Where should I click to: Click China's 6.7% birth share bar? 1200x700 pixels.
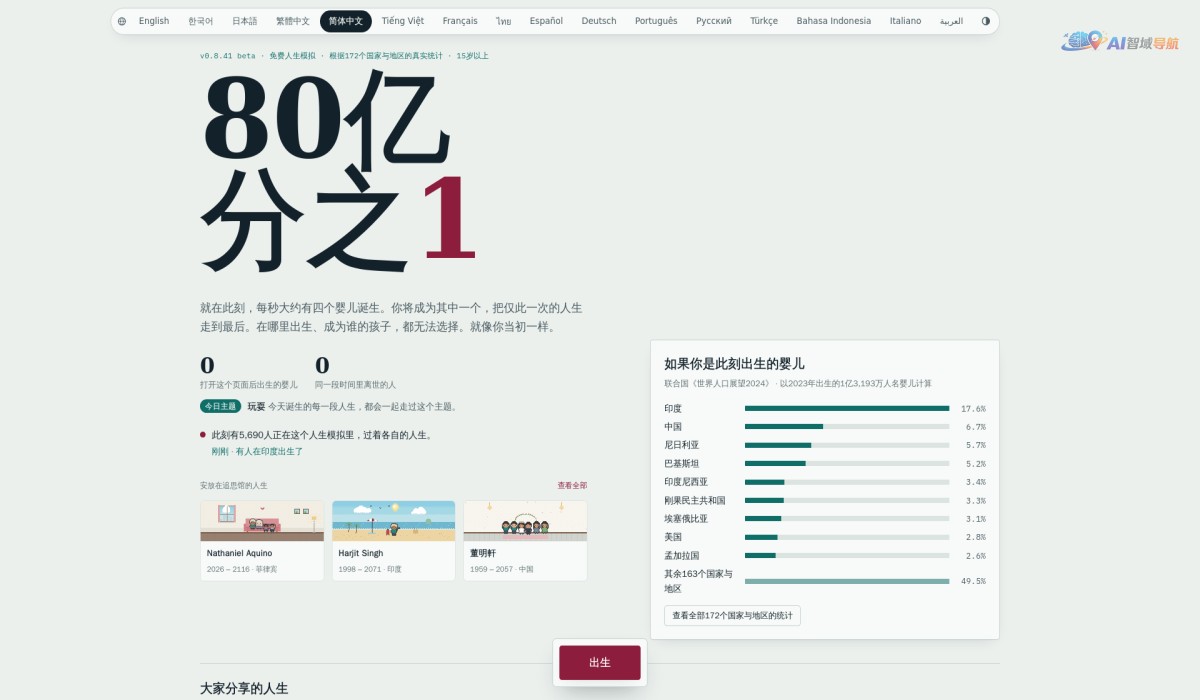click(x=847, y=426)
